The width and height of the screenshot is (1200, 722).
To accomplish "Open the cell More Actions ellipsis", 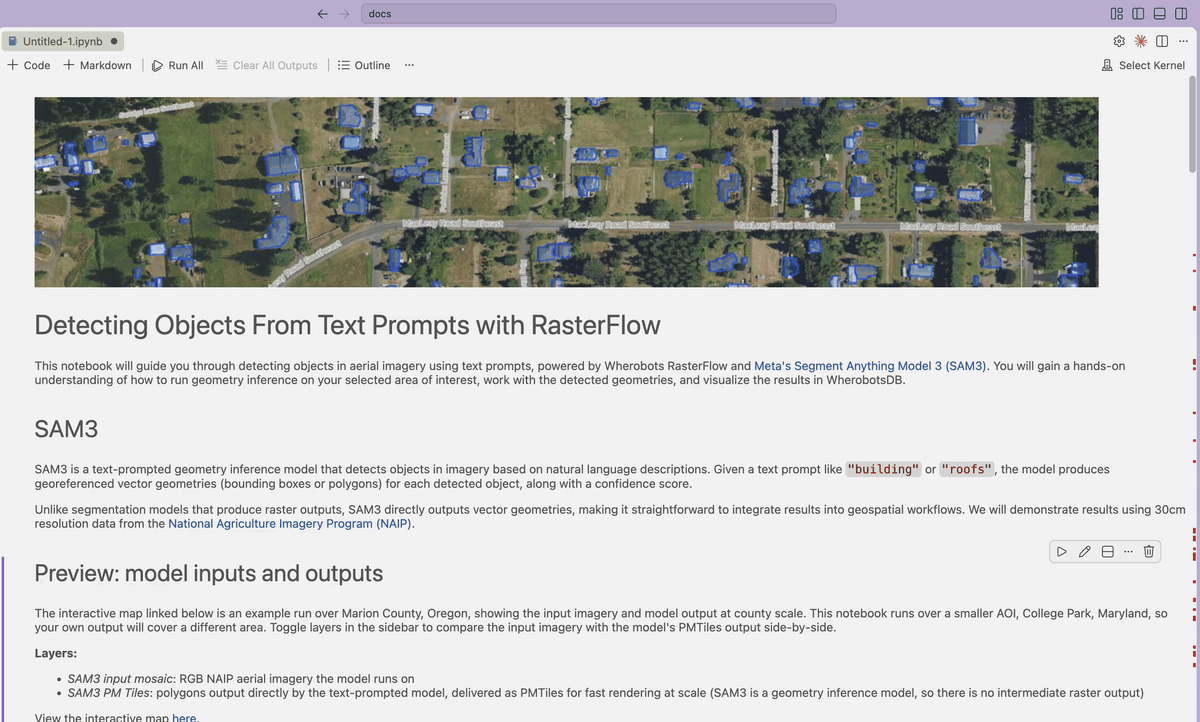I will tap(1128, 551).
